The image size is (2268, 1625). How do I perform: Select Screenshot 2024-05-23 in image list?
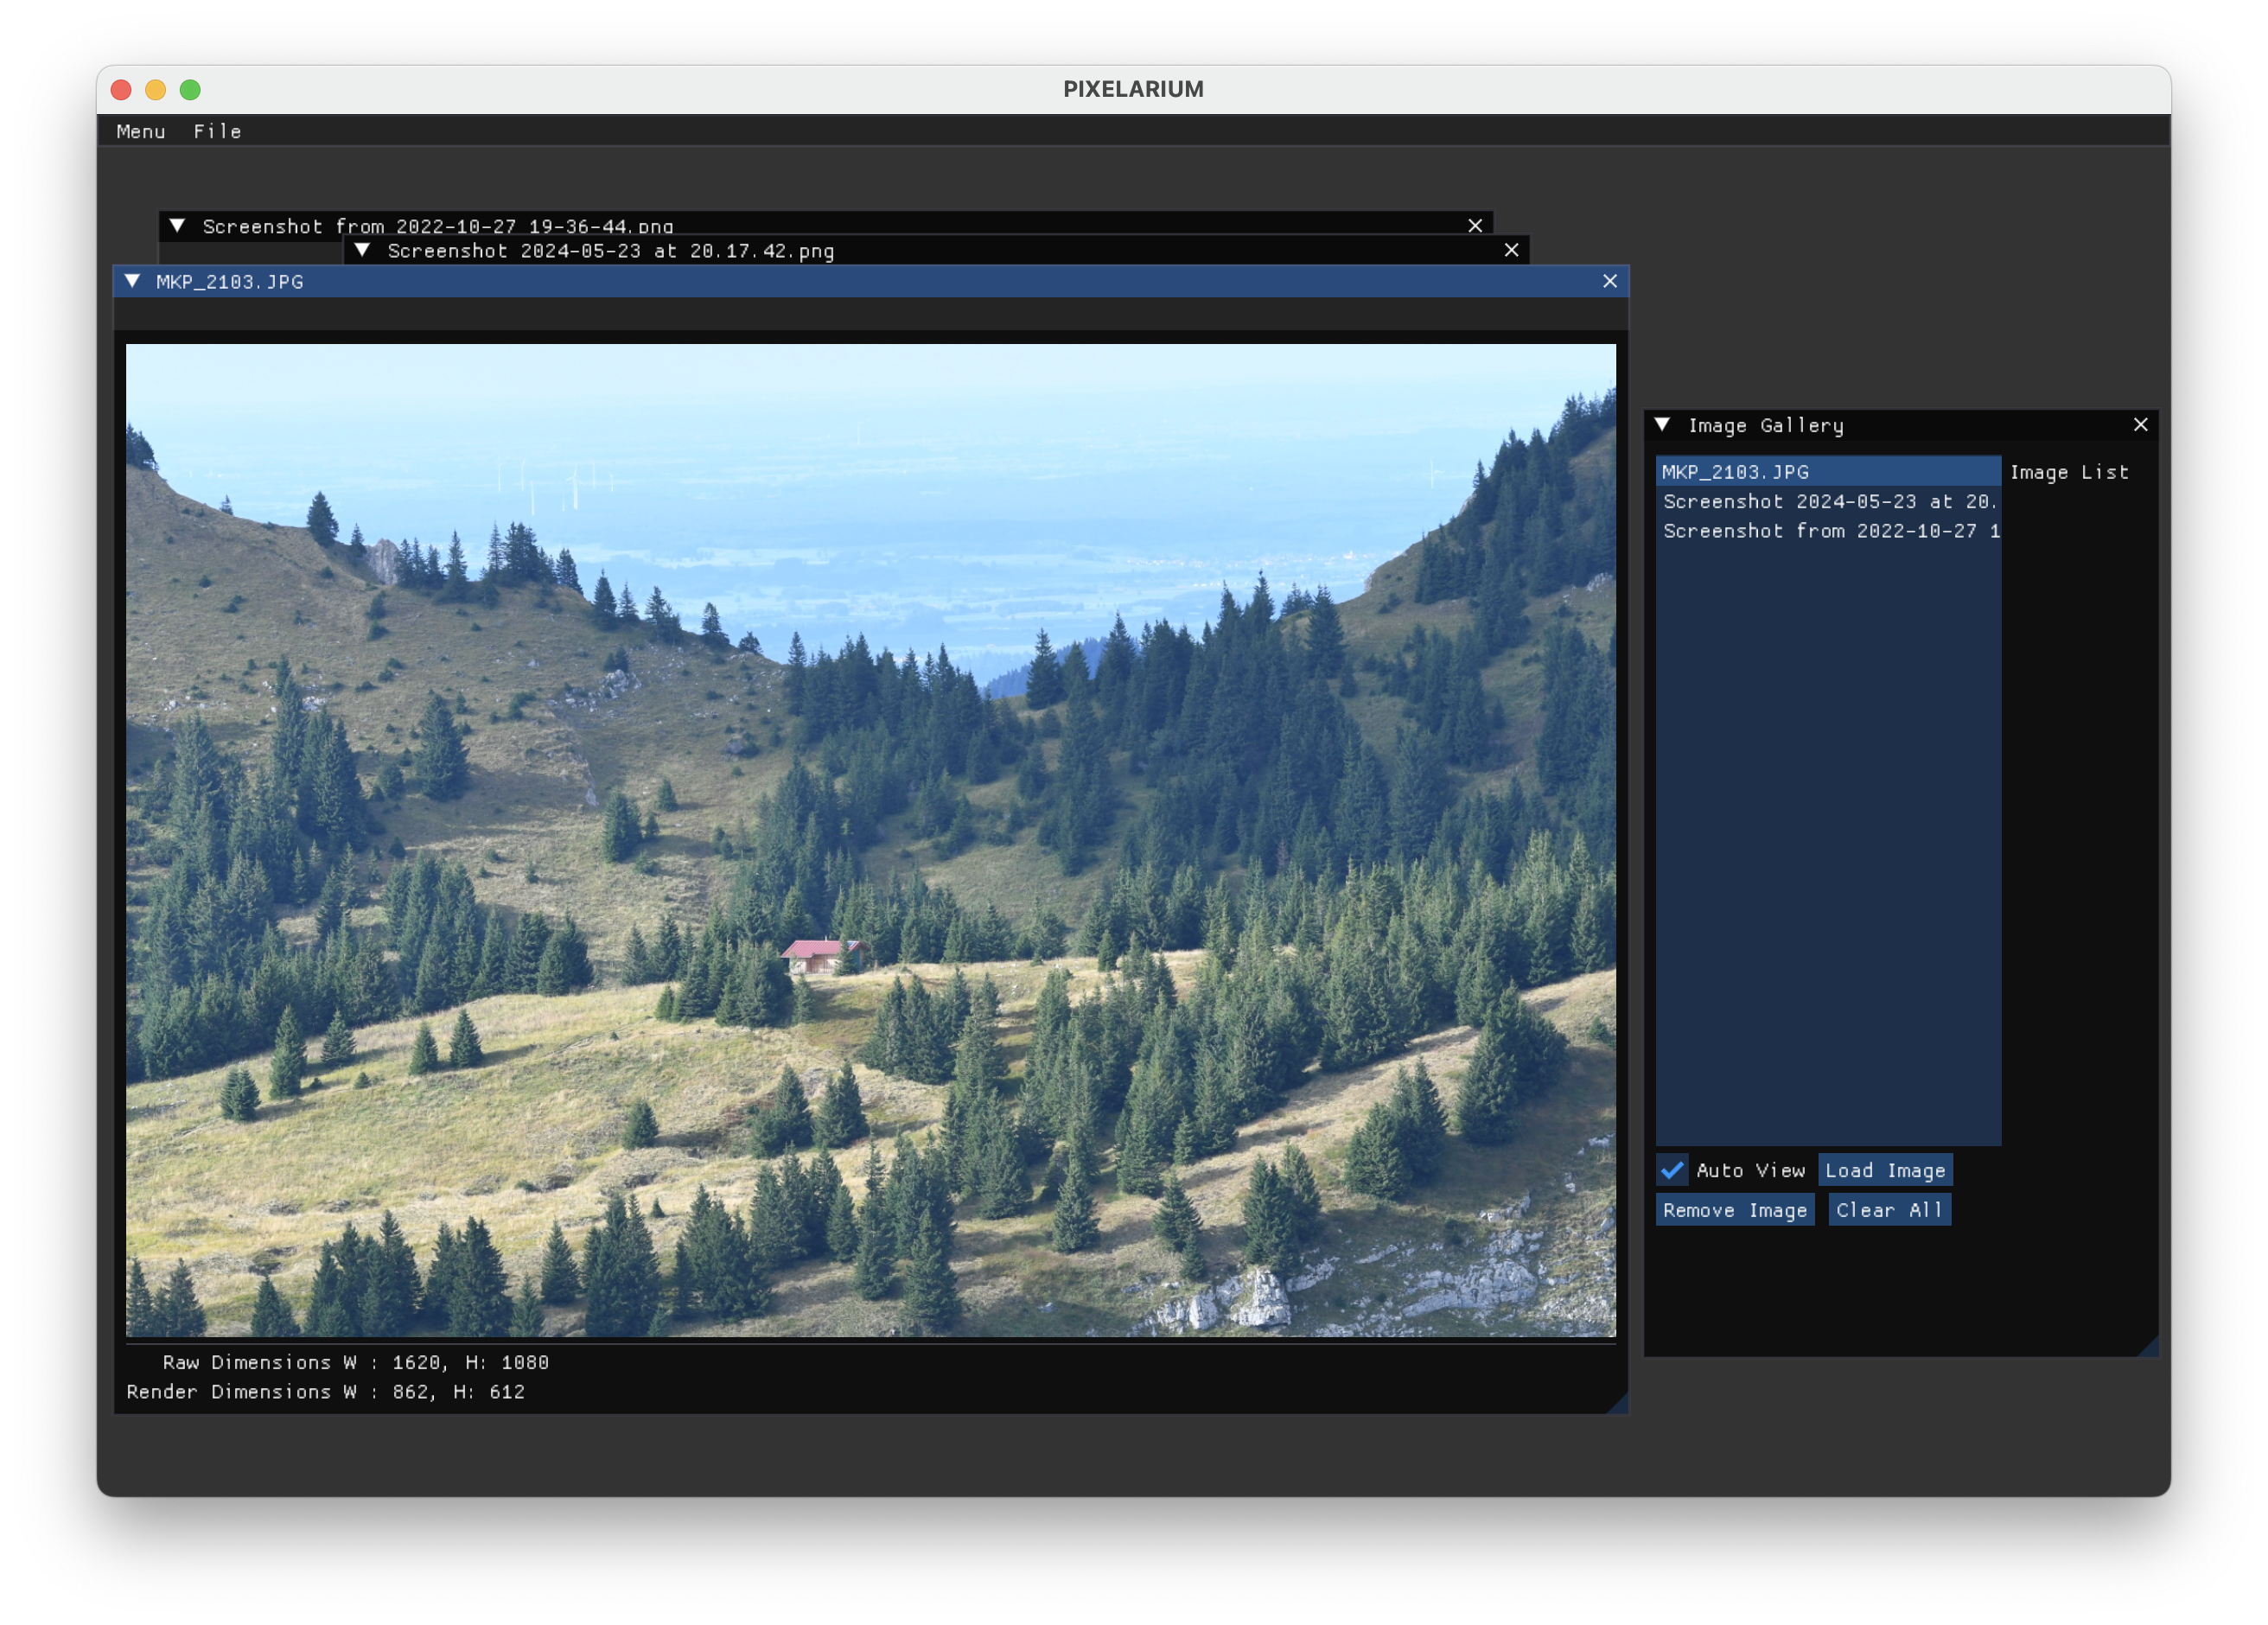(x=1827, y=501)
